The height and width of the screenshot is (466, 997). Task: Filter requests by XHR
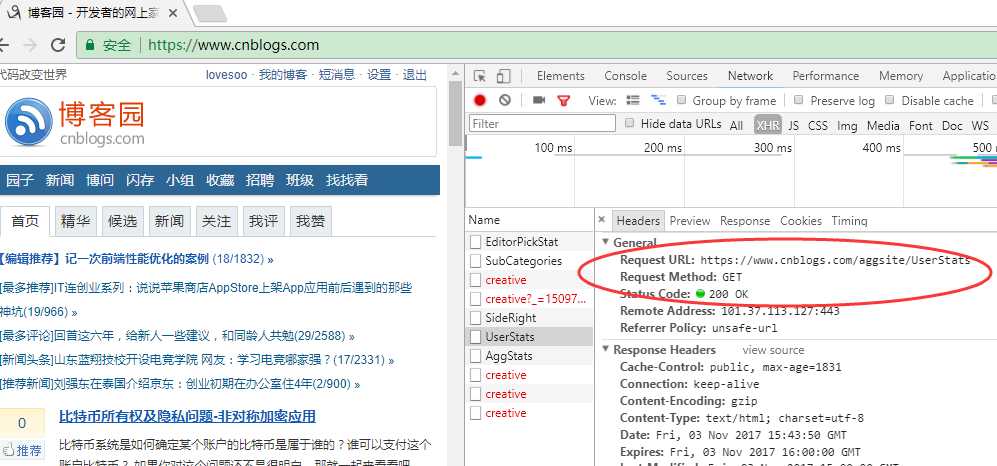(x=767, y=125)
